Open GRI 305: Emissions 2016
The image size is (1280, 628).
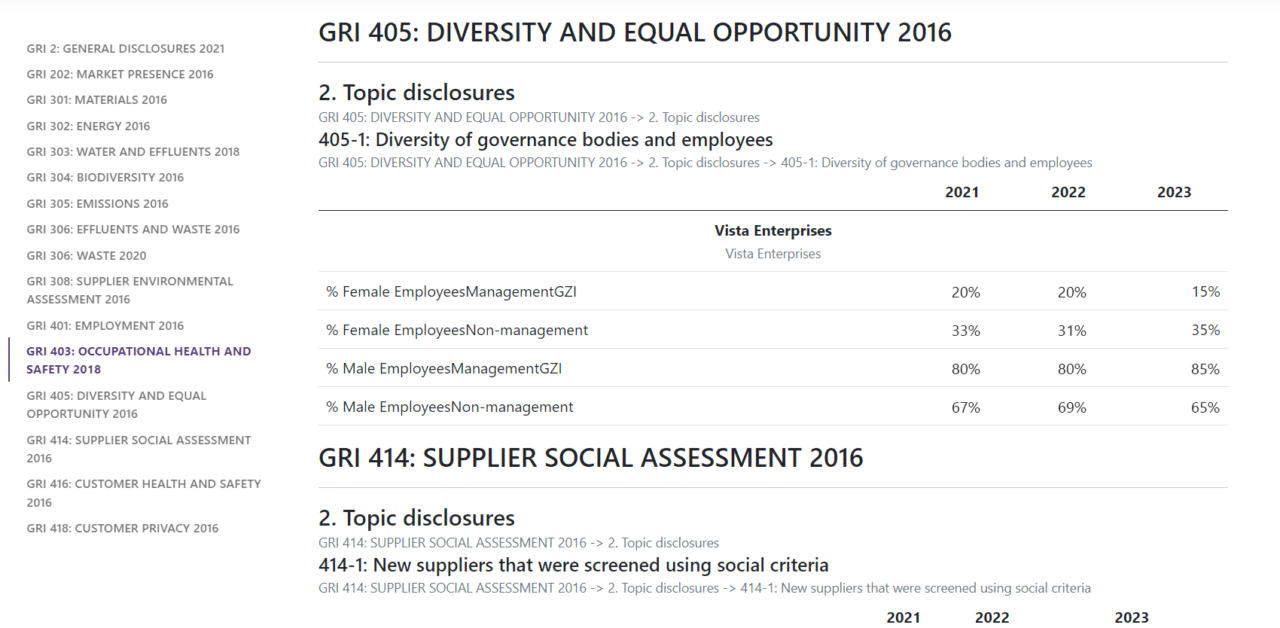(x=98, y=203)
